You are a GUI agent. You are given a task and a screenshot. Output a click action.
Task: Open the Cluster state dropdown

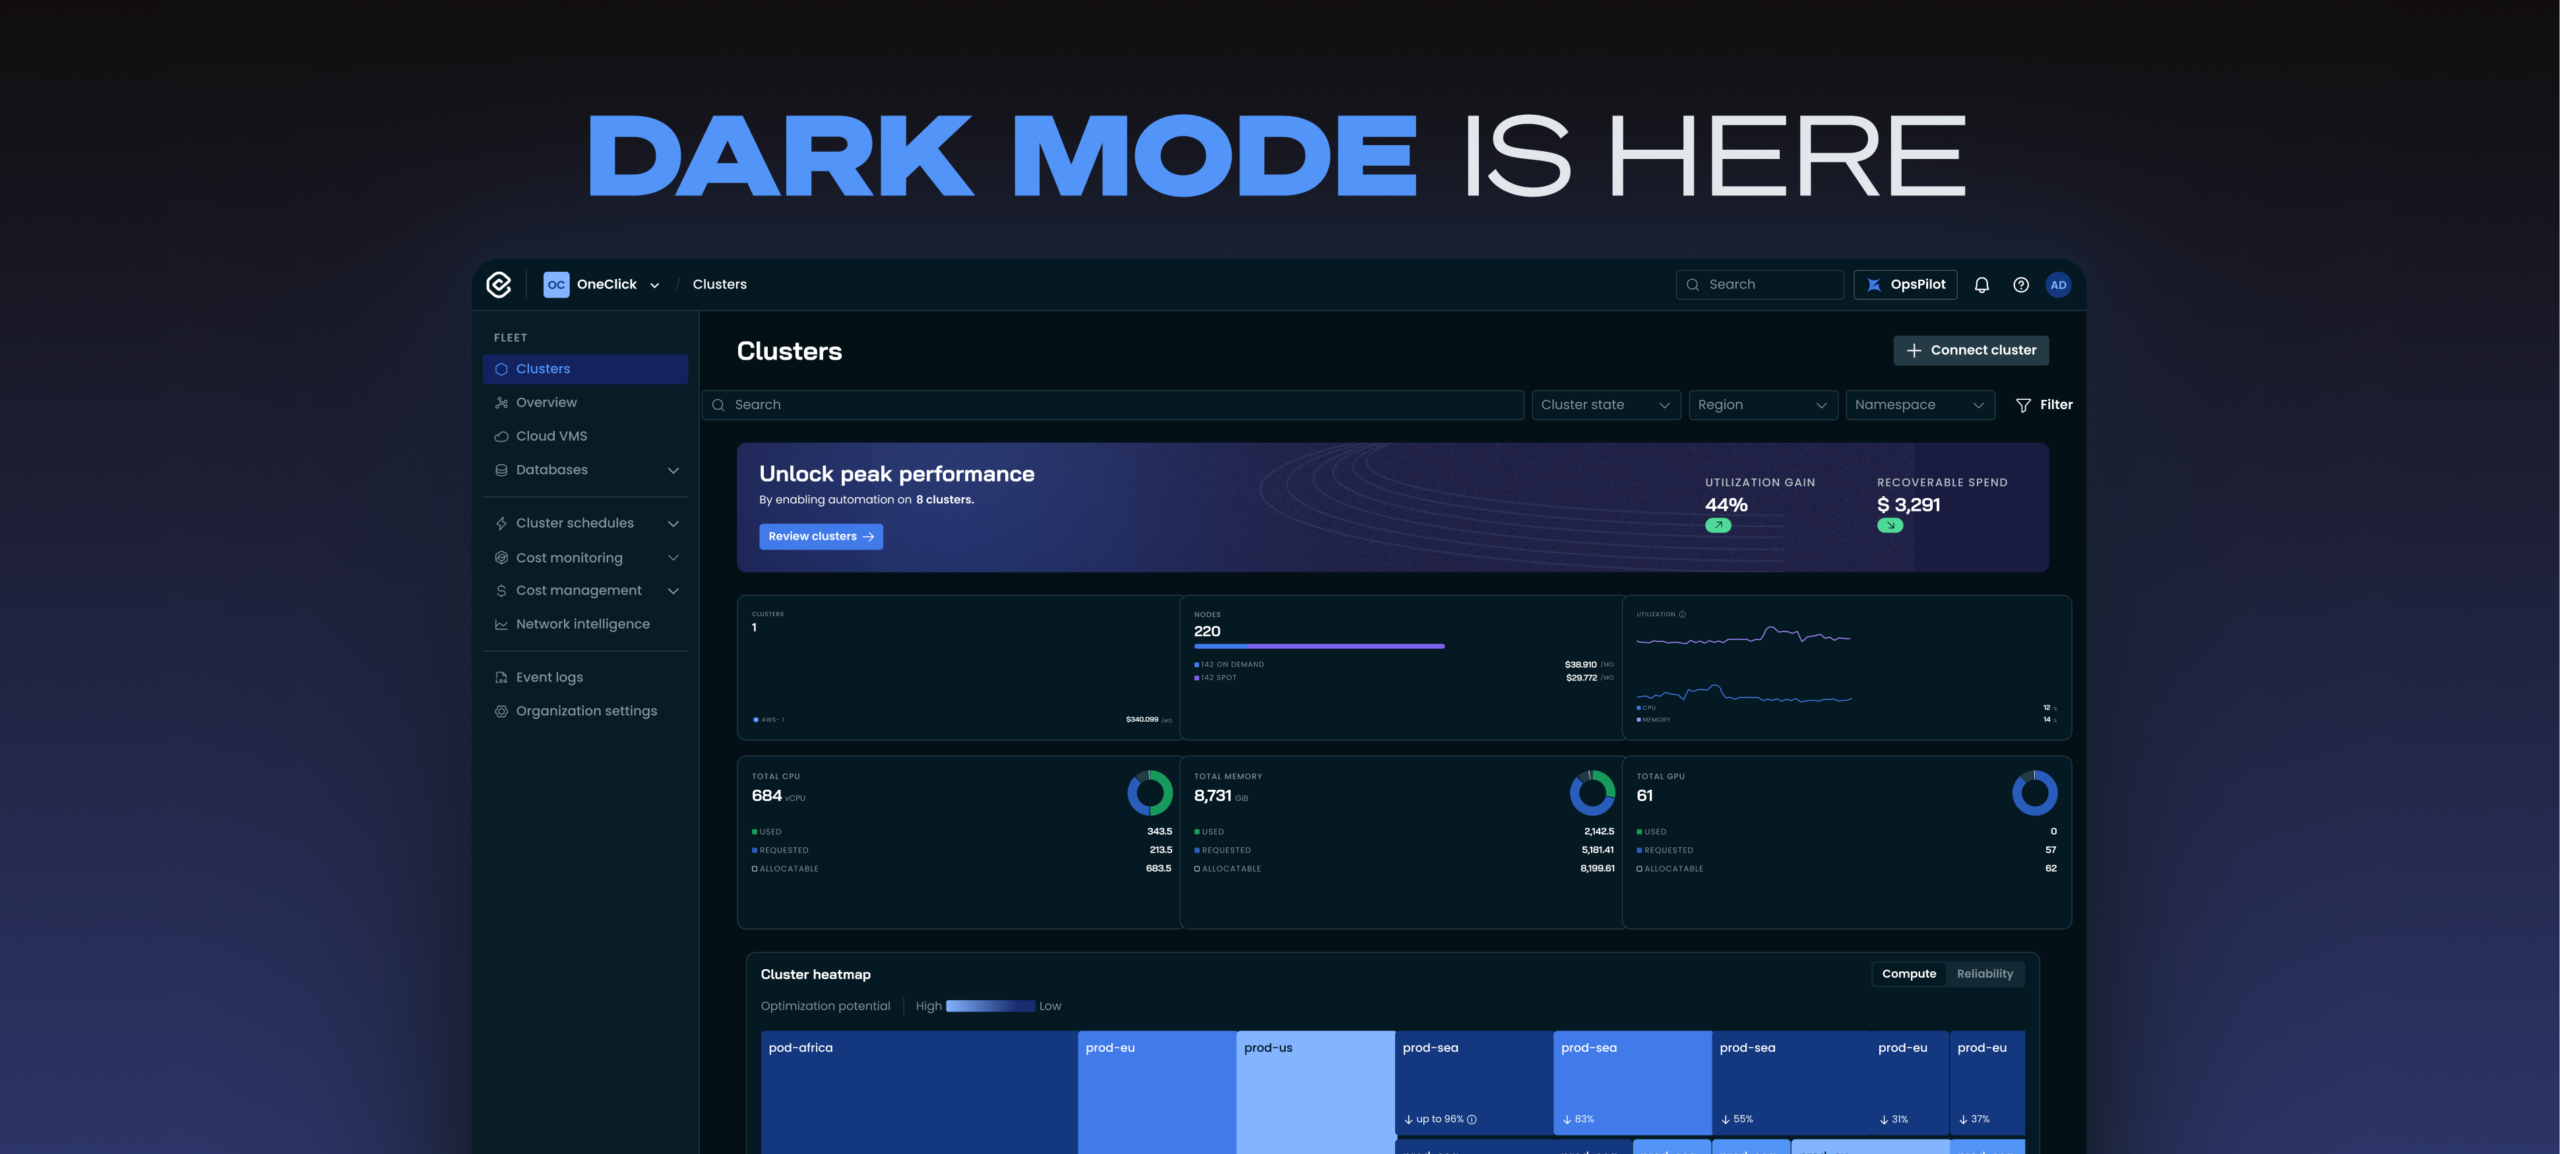(1605, 405)
